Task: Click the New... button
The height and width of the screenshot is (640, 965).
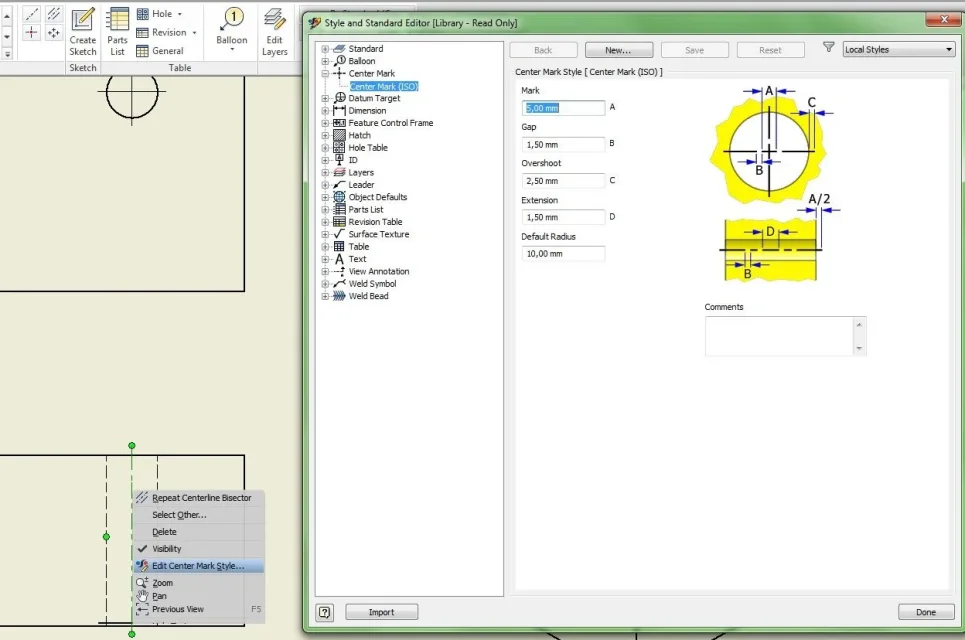Action: click(619, 50)
